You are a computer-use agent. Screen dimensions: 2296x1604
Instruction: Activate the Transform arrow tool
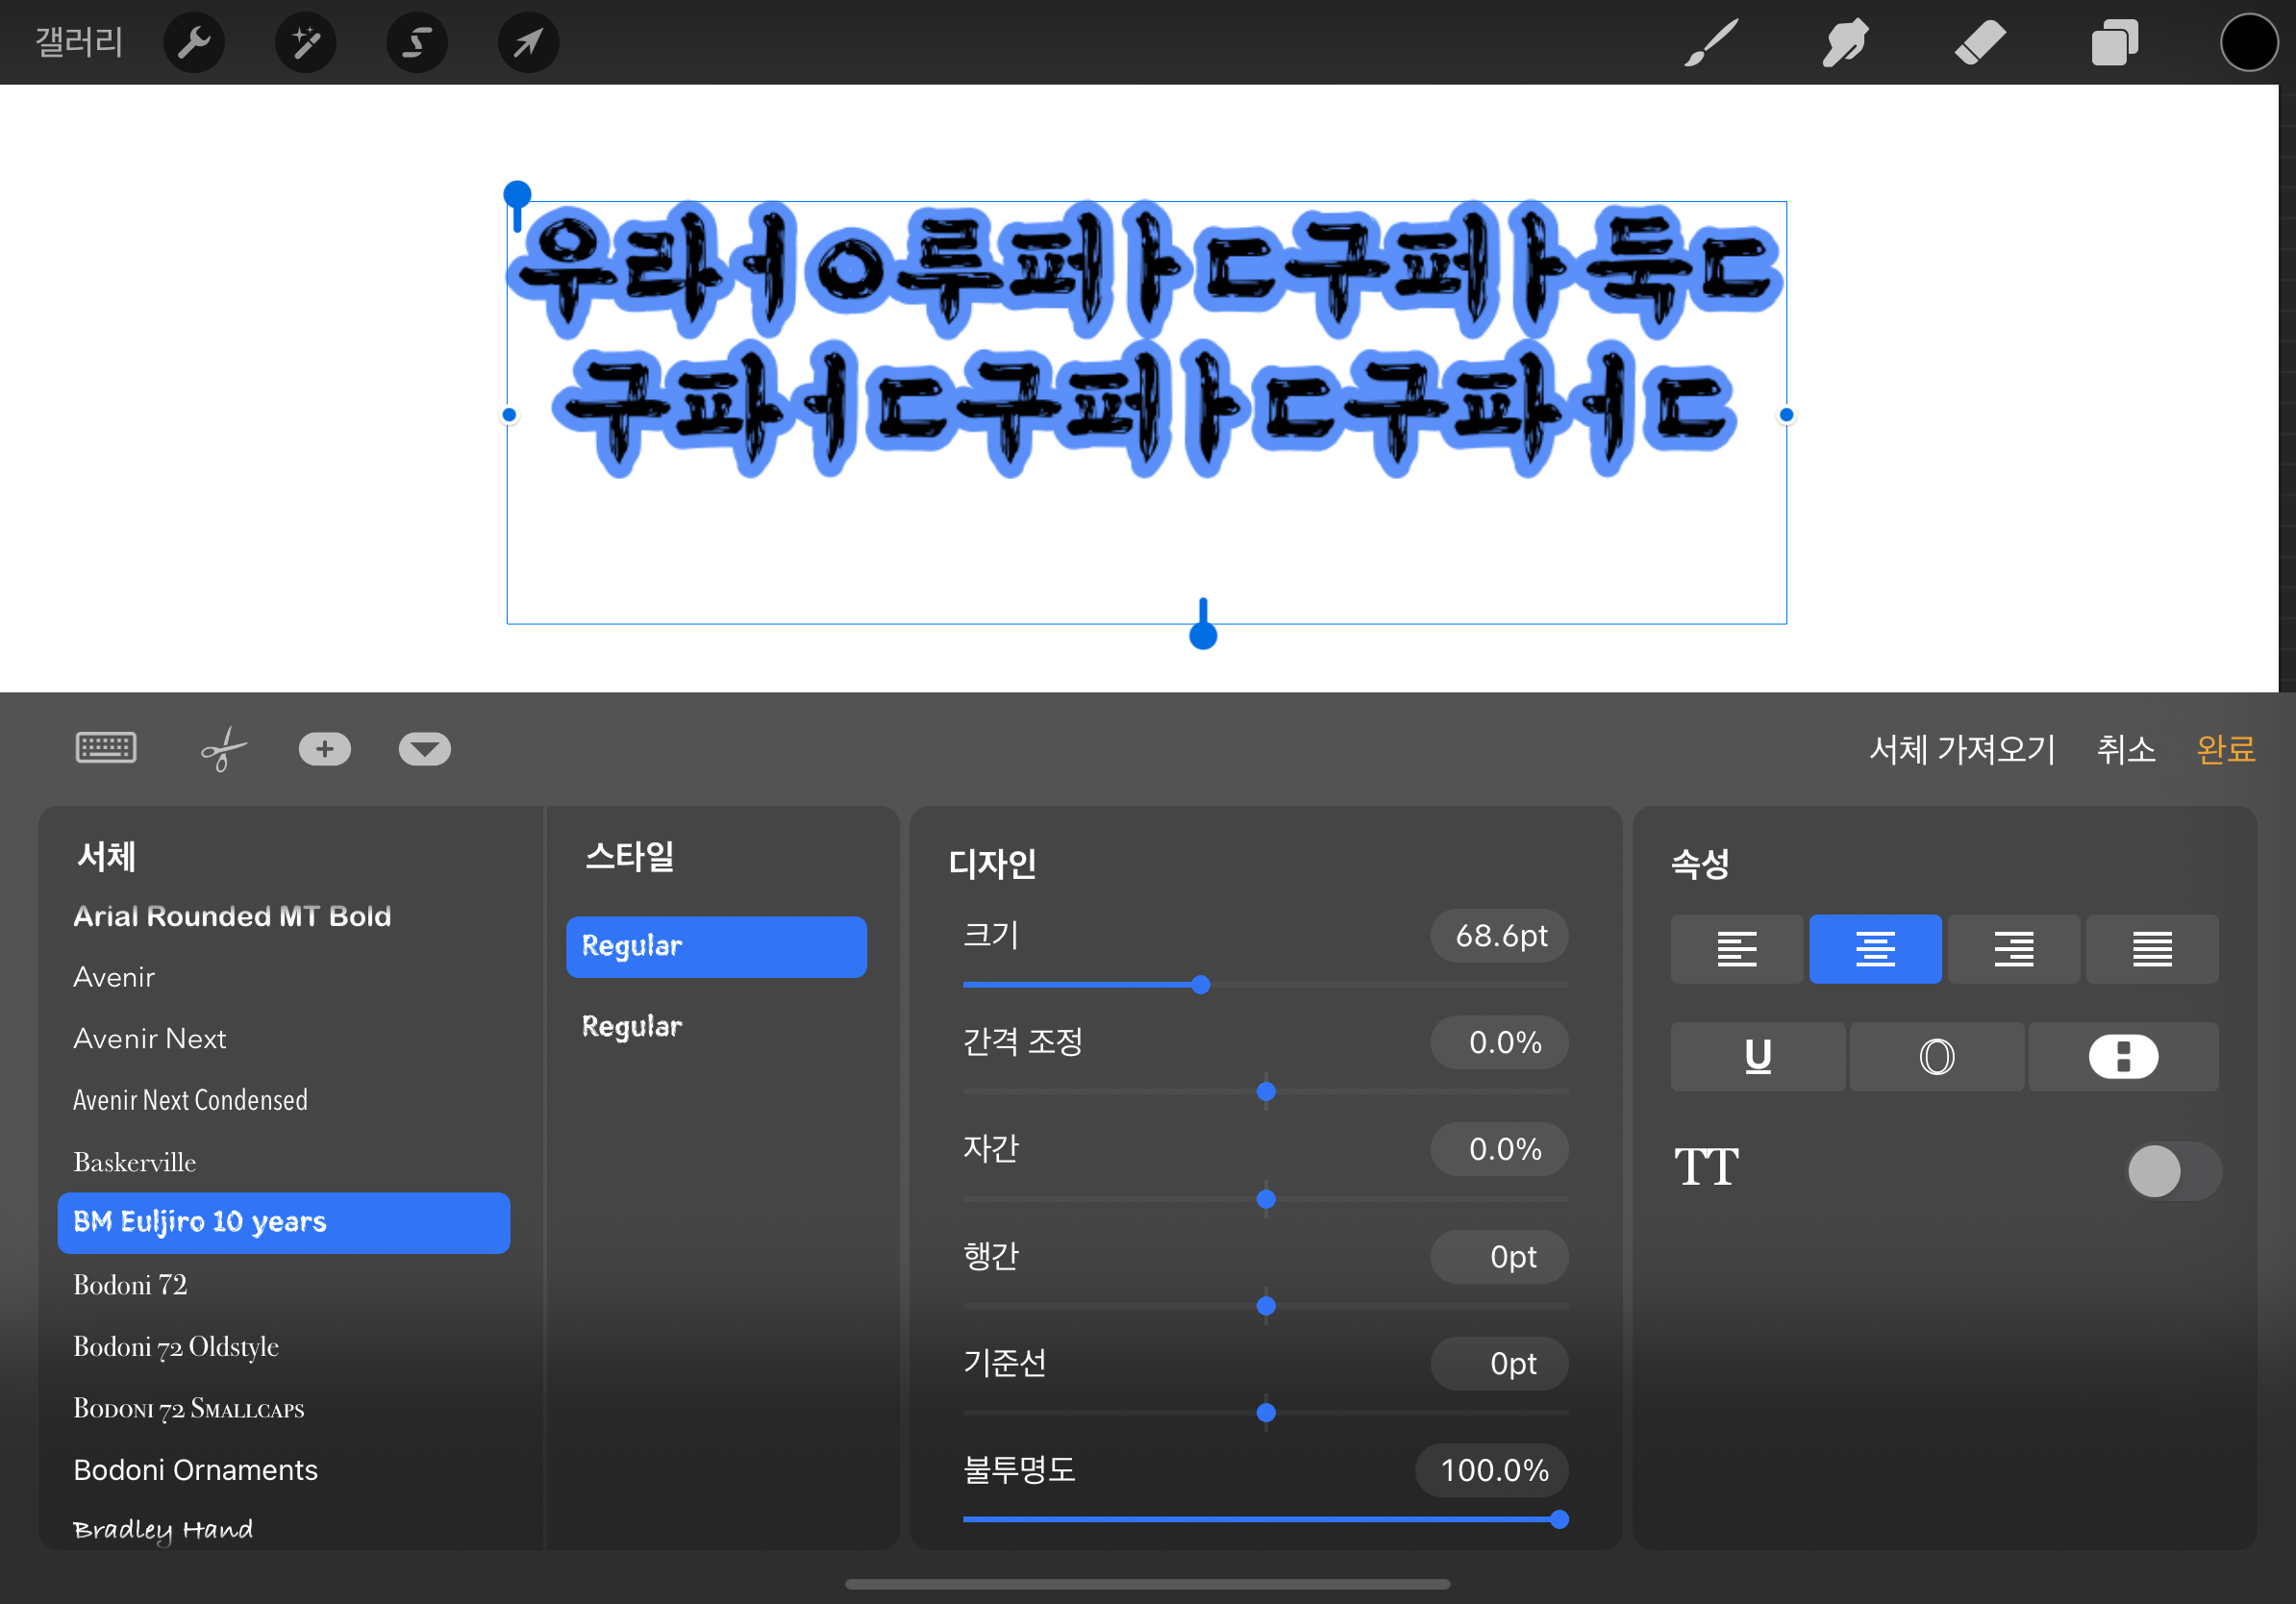point(528,43)
